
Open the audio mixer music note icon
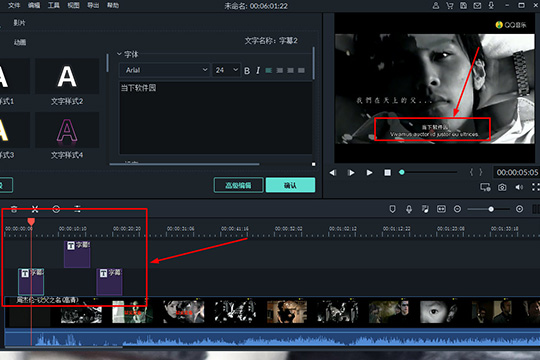(x=425, y=209)
